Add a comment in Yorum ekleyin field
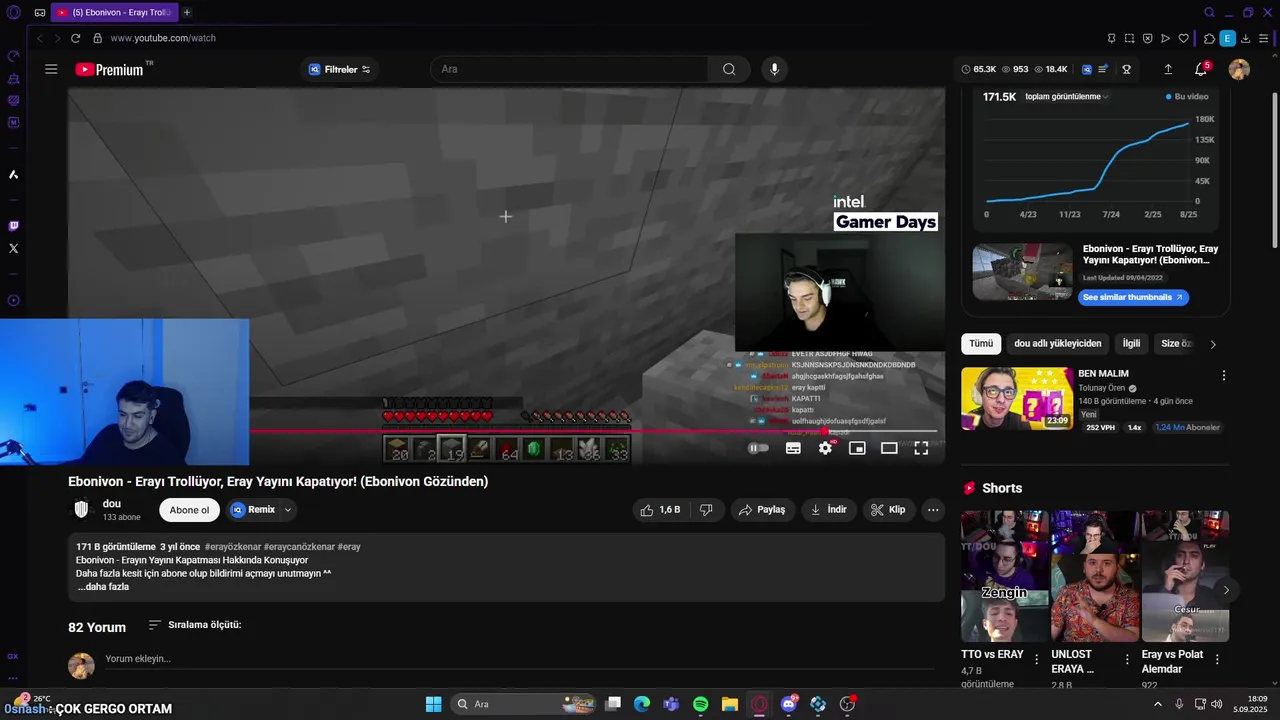The image size is (1280, 720). pos(520,659)
